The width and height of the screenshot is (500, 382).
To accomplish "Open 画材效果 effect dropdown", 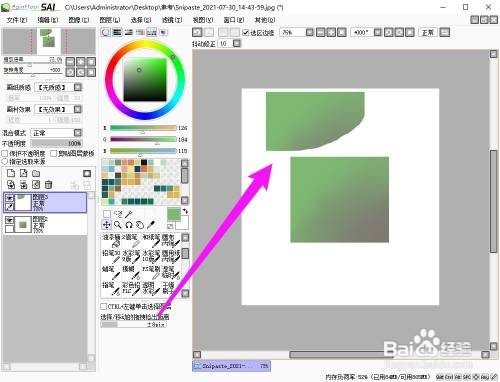I will [78, 109].
